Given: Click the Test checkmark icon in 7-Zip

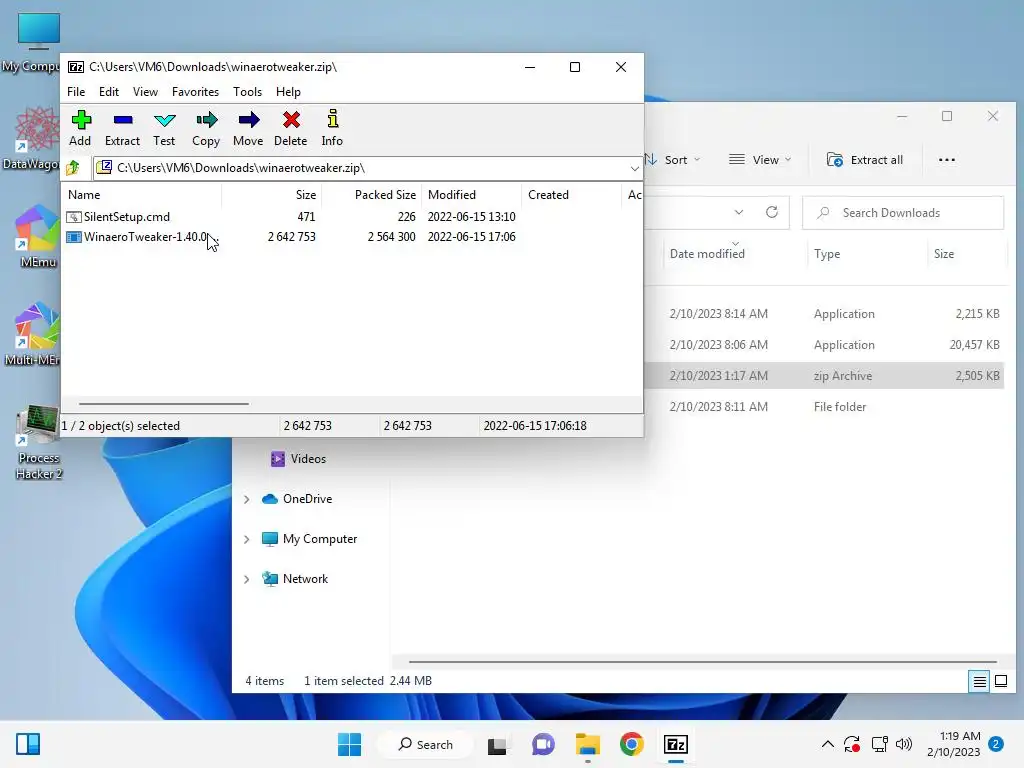Looking at the screenshot, I should pos(165,120).
